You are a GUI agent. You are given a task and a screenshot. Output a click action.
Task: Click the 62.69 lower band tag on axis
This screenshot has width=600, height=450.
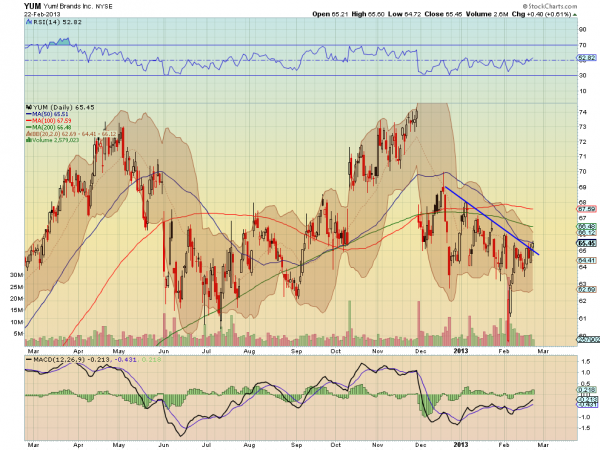tap(586, 290)
